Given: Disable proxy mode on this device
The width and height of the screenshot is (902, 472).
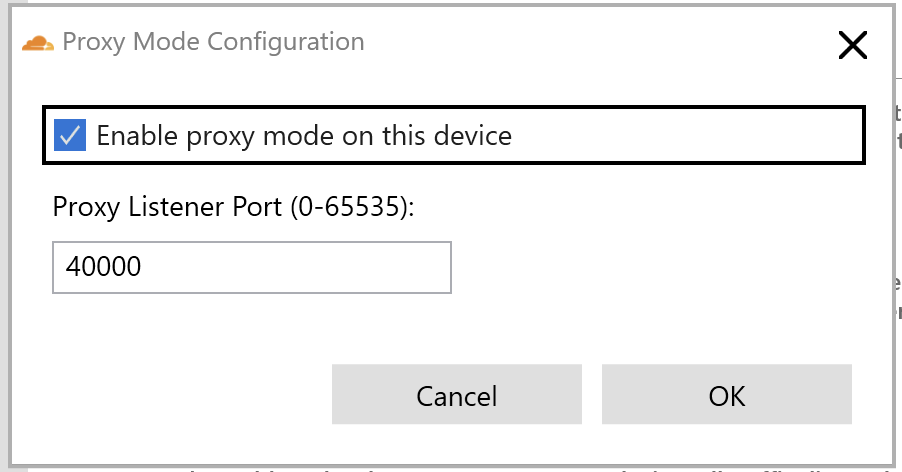Looking at the screenshot, I should pos(70,135).
